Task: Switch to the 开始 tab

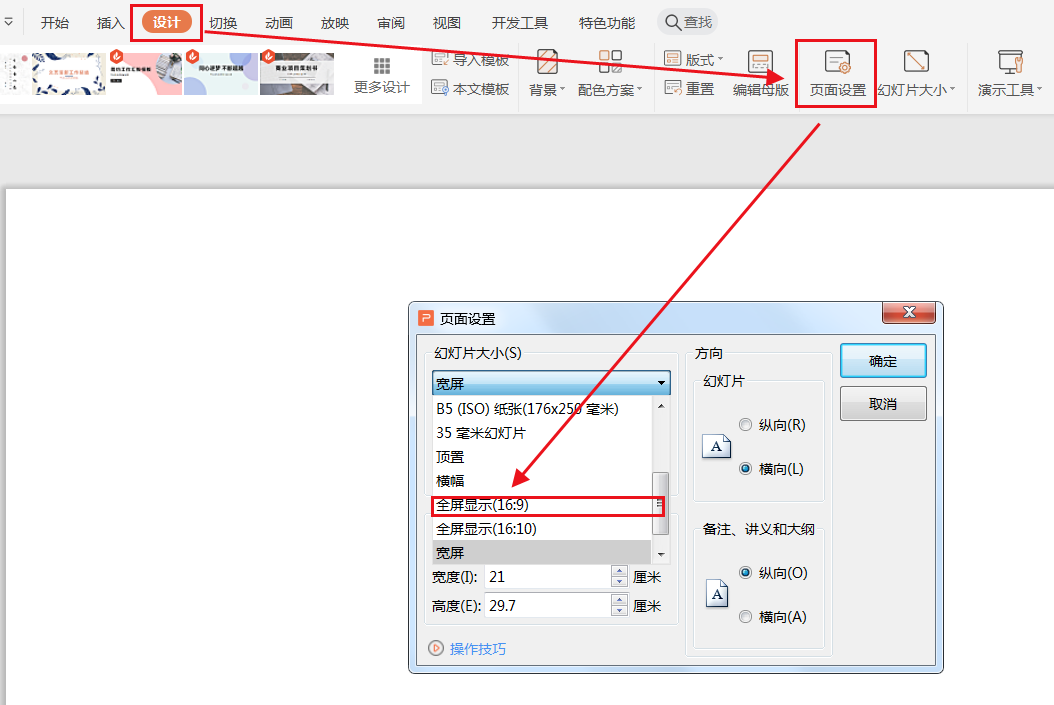Action: click(54, 23)
